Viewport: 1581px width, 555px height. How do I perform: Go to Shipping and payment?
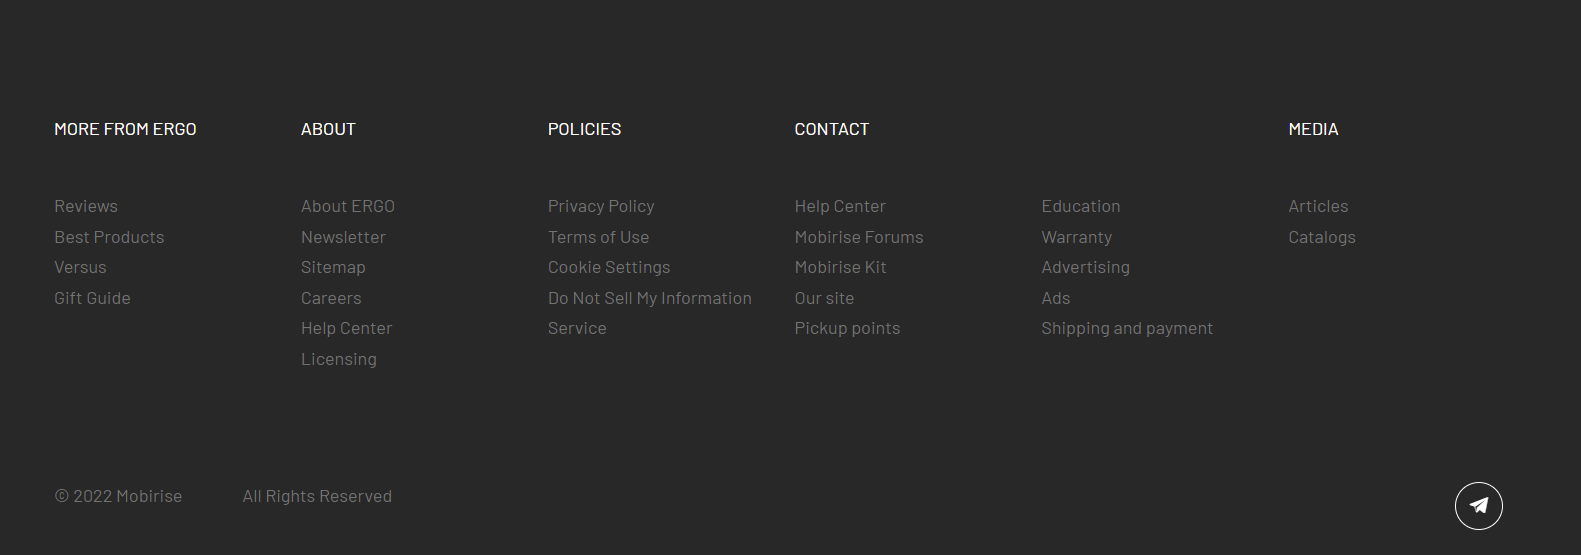(x=1127, y=328)
